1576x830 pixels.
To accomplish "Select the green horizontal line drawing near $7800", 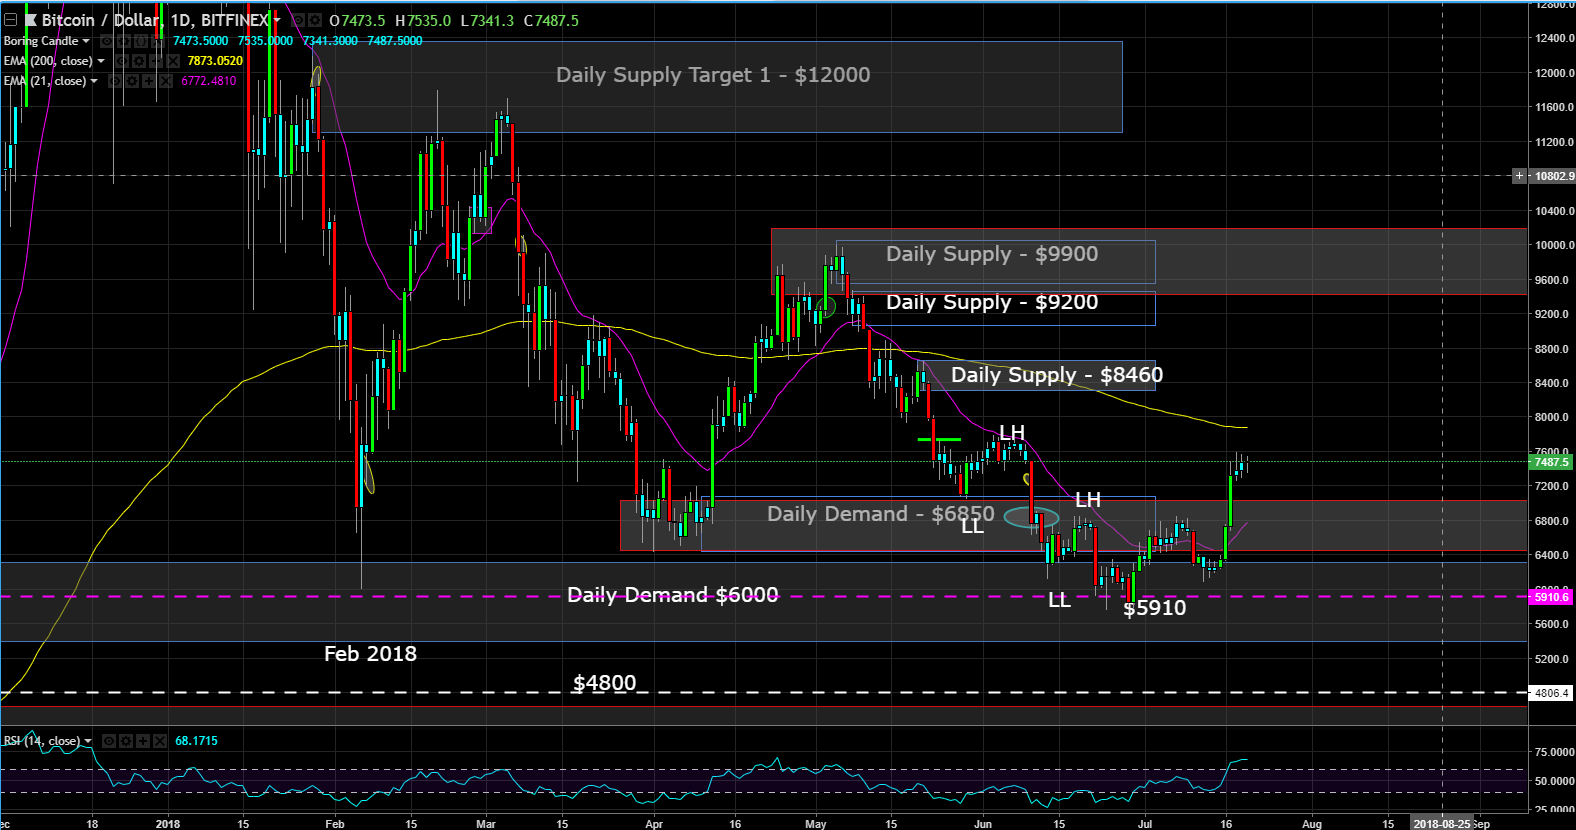I will click(939, 439).
